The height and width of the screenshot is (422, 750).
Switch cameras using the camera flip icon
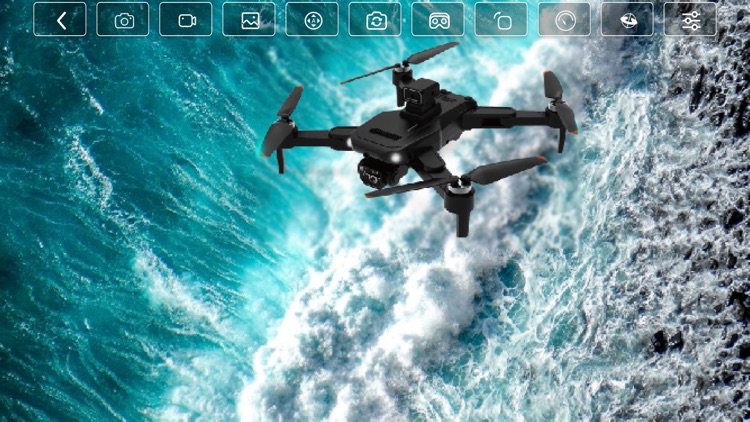(375, 19)
